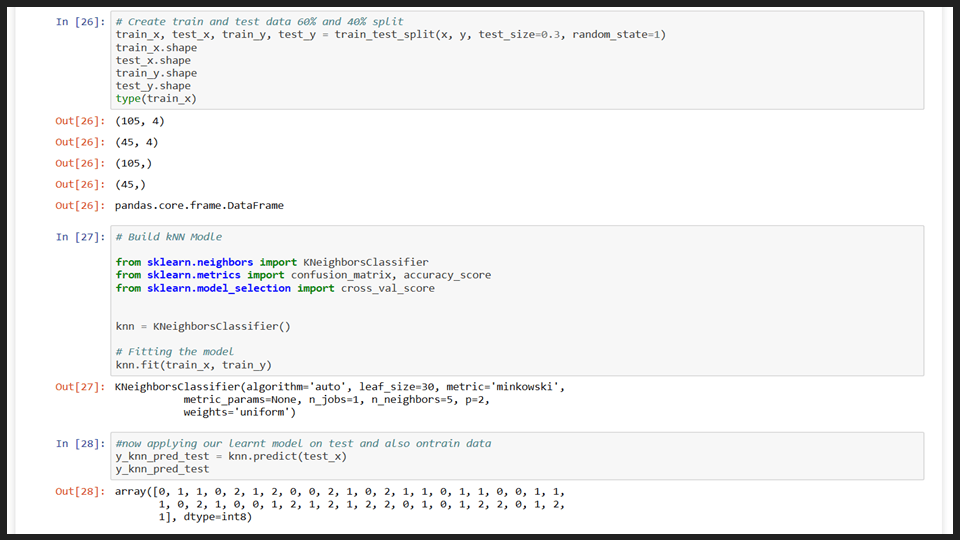
Task: Click the In [27] prompt label
Action: tap(80, 237)
